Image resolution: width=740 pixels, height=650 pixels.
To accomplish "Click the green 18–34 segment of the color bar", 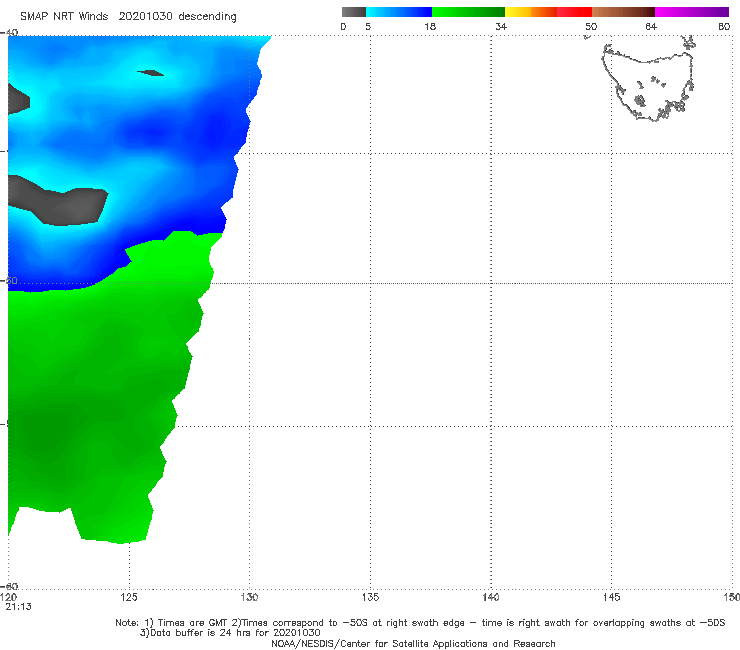I will click(x=468, y=12).
